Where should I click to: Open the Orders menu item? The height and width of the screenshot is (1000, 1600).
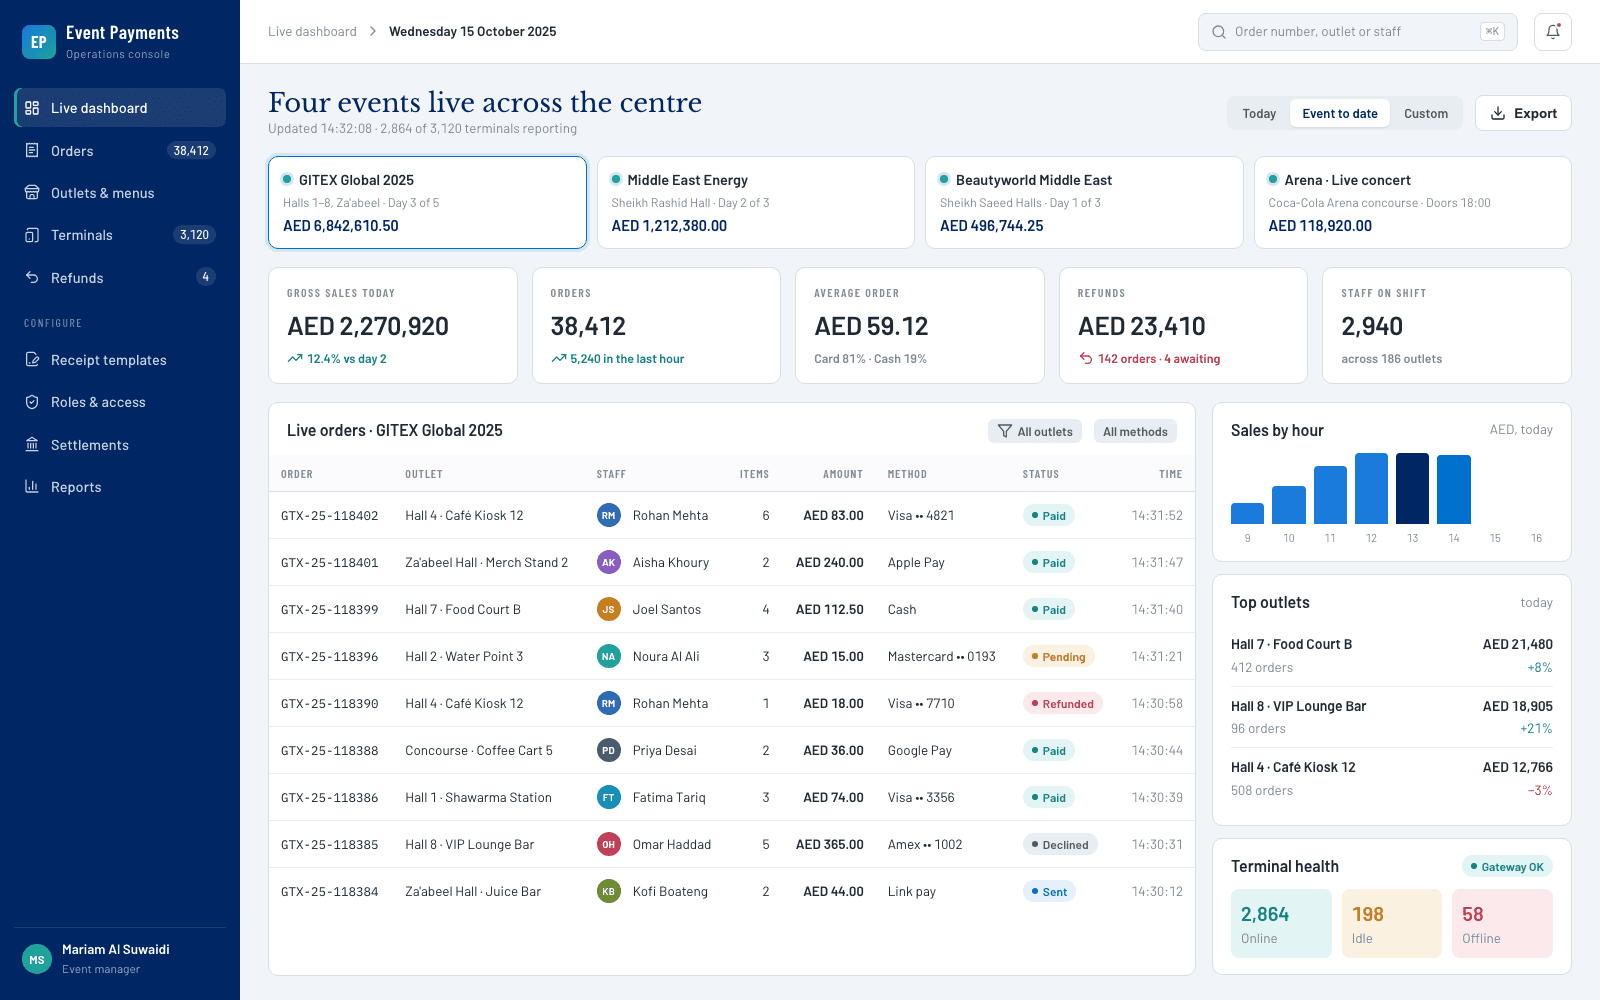click(x=120, y=151)
